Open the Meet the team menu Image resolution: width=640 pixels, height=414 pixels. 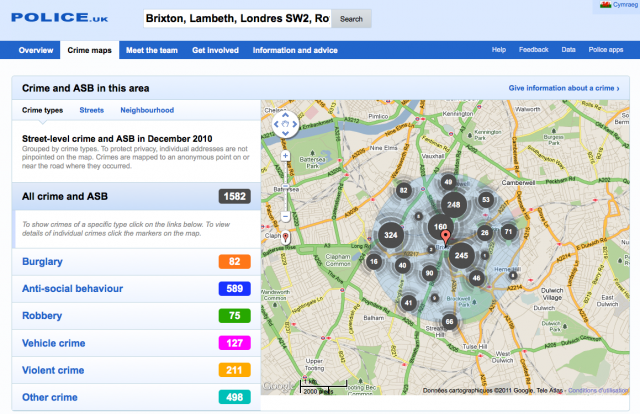[x=151, y=49]
